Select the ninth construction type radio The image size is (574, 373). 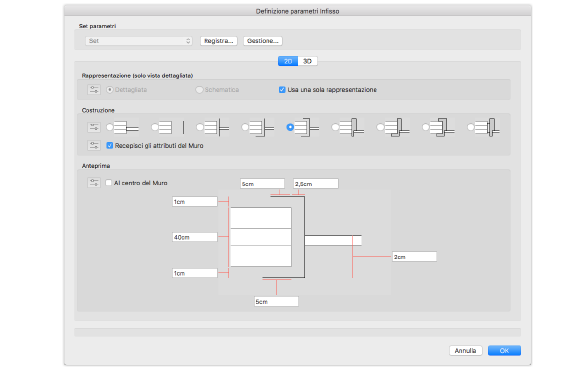(471, 127)
